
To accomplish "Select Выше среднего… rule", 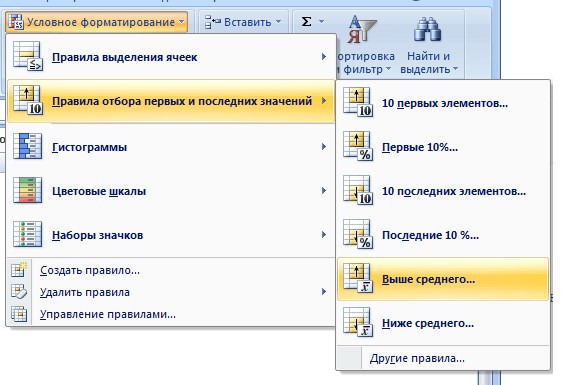I will tap(443, 279).
